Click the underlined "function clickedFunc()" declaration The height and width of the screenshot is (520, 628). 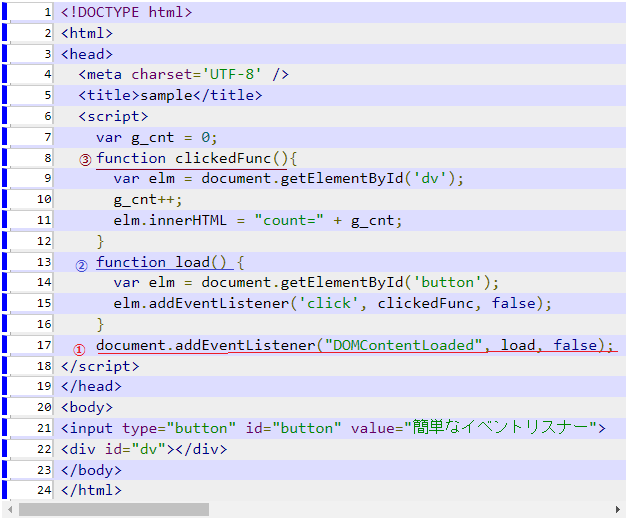tap(196, 158)
